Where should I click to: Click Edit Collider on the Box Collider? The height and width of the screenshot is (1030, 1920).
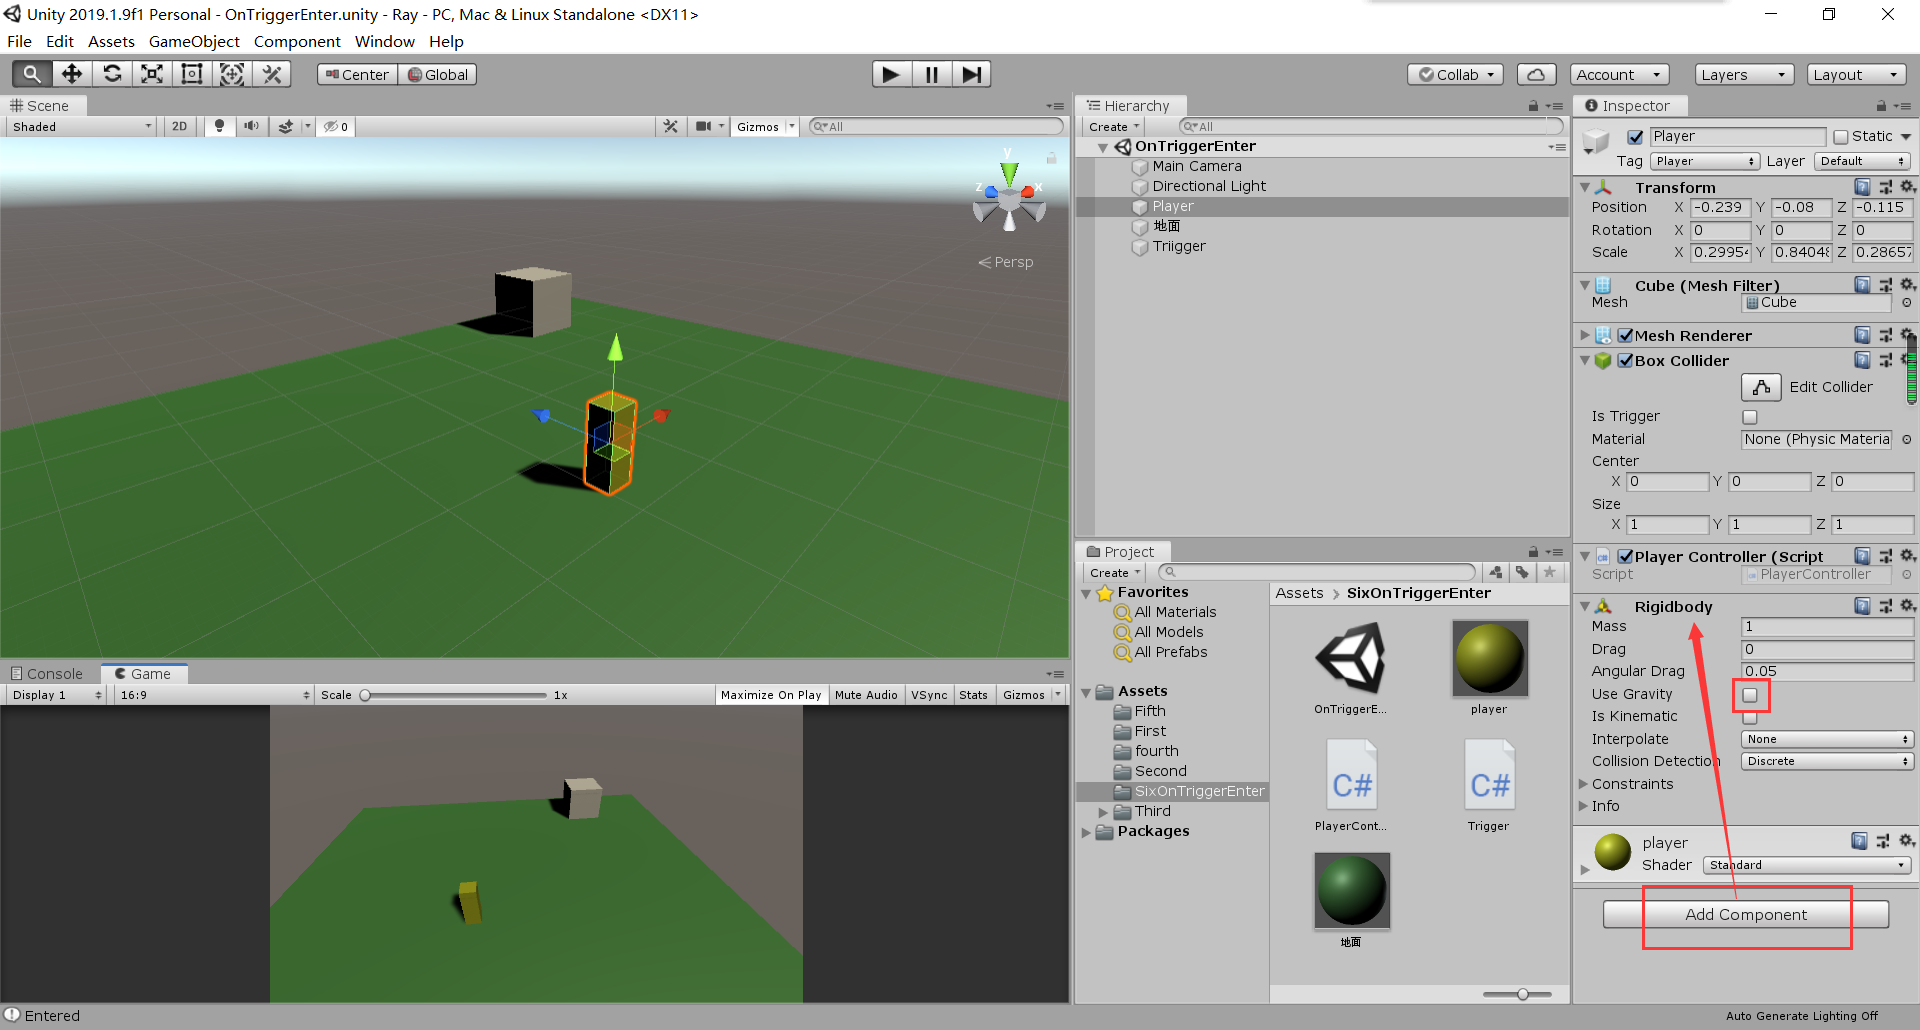tap(1760, 387)
